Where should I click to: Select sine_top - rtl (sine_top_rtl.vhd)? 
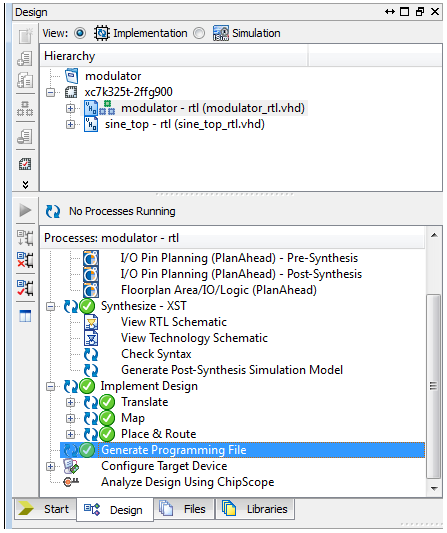(185, 124)
